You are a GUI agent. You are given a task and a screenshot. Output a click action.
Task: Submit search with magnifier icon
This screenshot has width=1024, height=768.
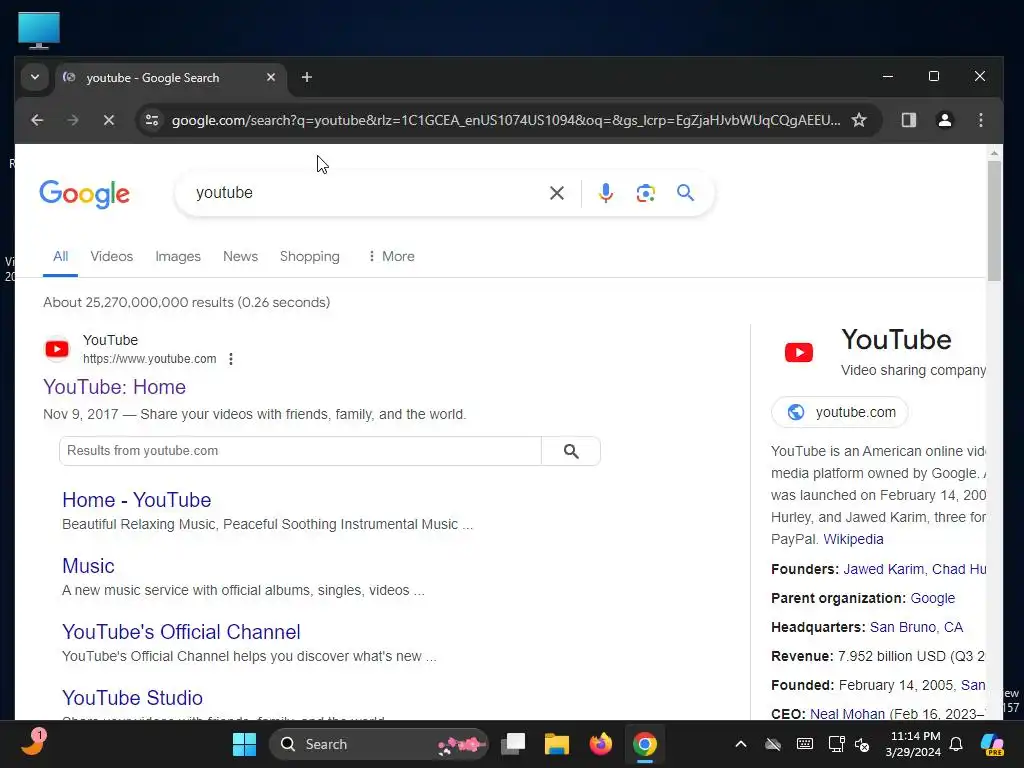pyautogui.click(x=685, y=193)
